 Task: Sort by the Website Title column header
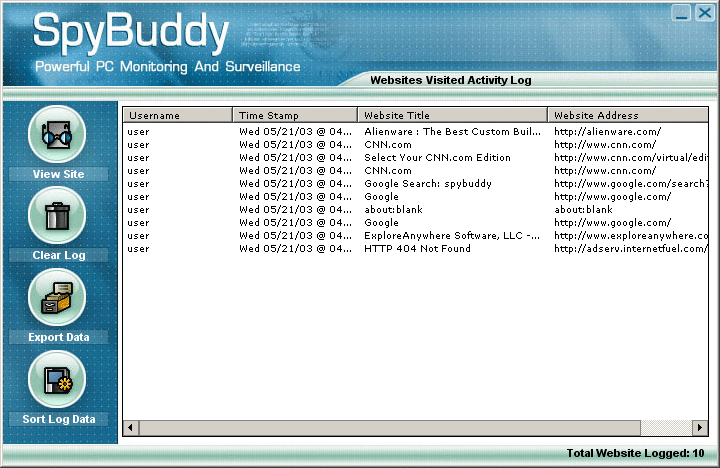pos(451,115)
